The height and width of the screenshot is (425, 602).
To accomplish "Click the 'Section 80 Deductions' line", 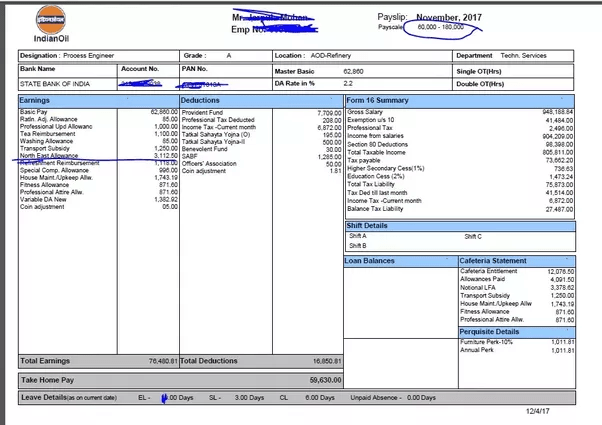I will [460, 144].
